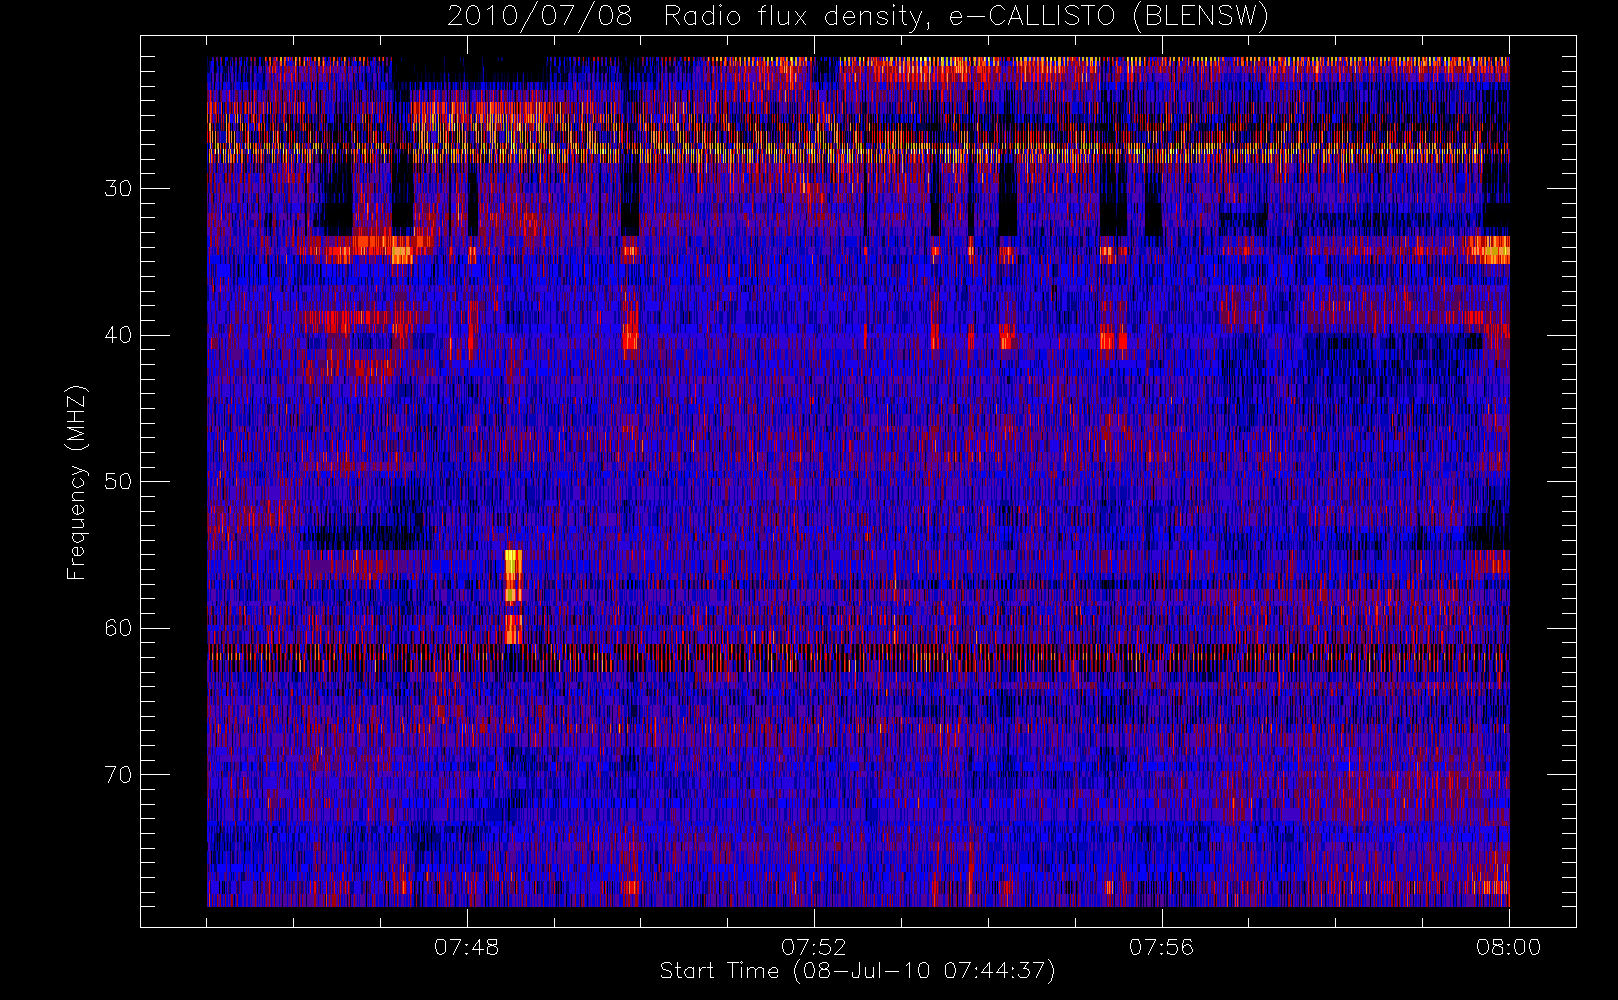Click the 40 MHz frequency tick label
Screen dimensions: 1618x1000
click(118, 335)
